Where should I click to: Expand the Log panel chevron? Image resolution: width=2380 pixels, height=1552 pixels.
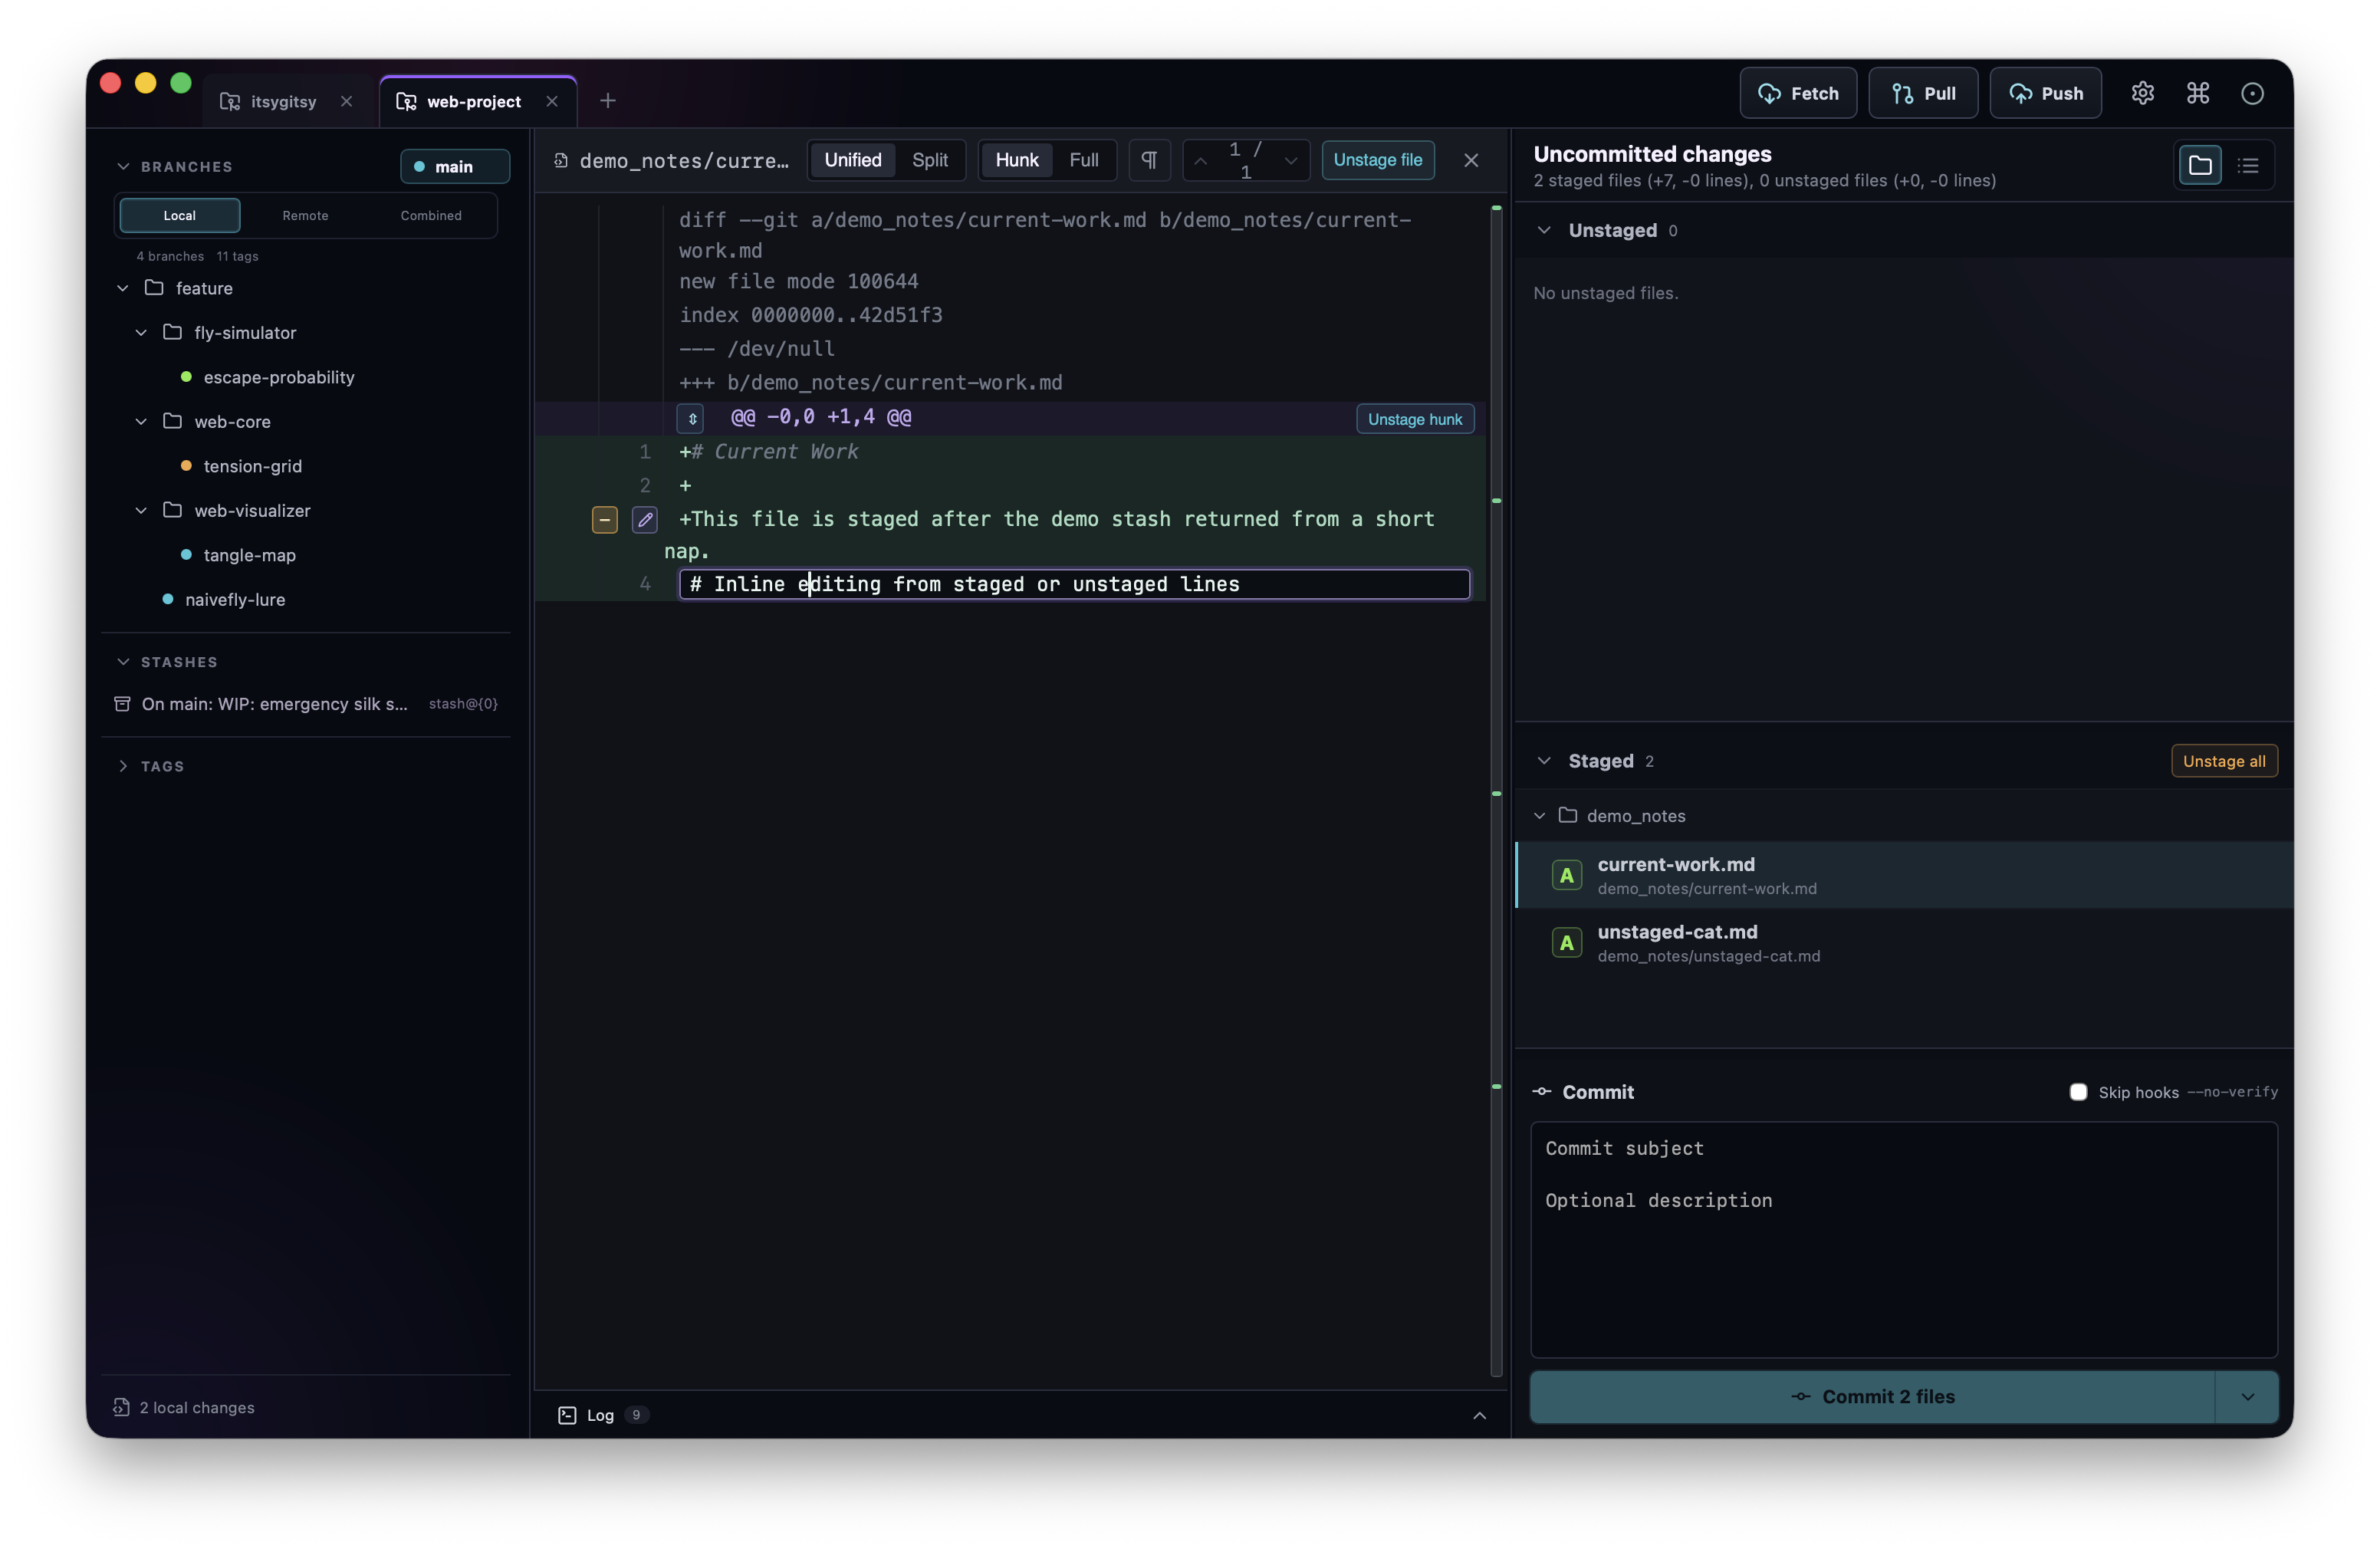1479,1415
